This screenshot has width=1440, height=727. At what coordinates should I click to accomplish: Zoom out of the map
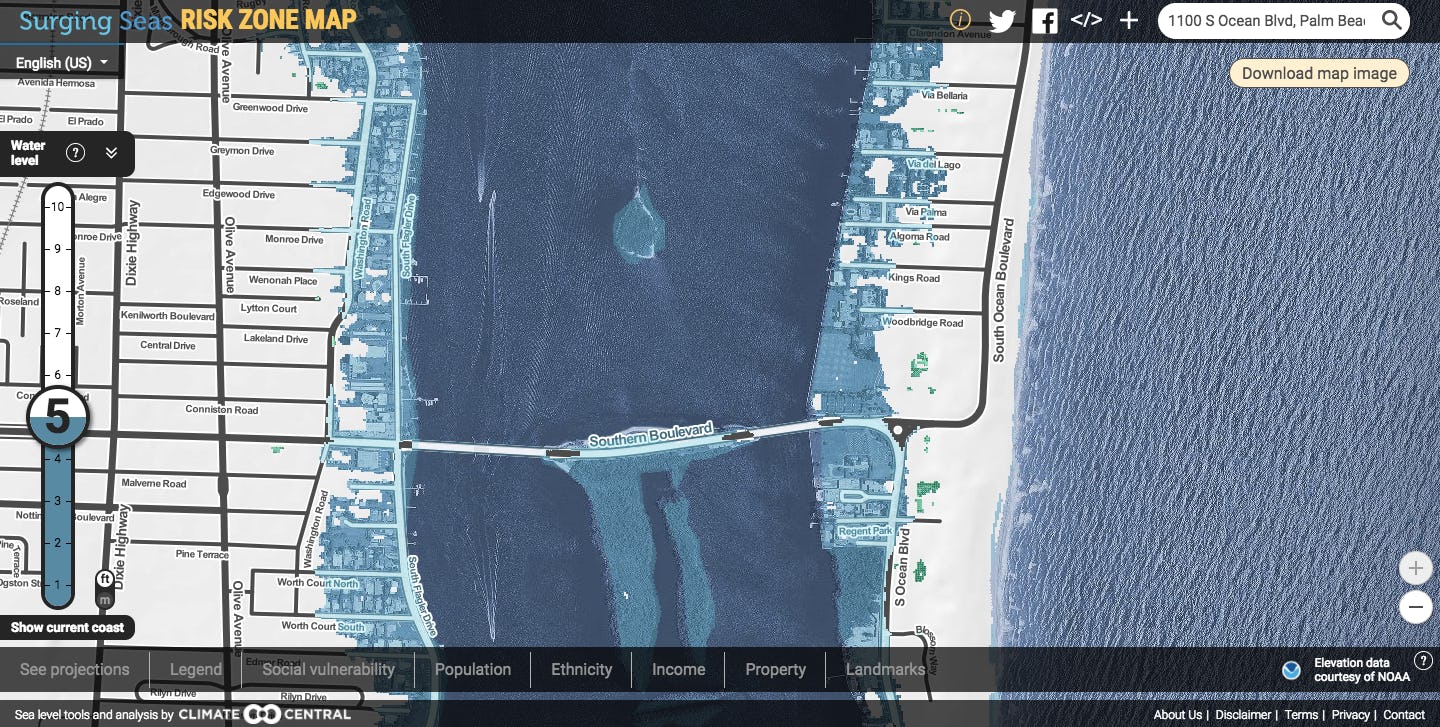[1415, 606]
